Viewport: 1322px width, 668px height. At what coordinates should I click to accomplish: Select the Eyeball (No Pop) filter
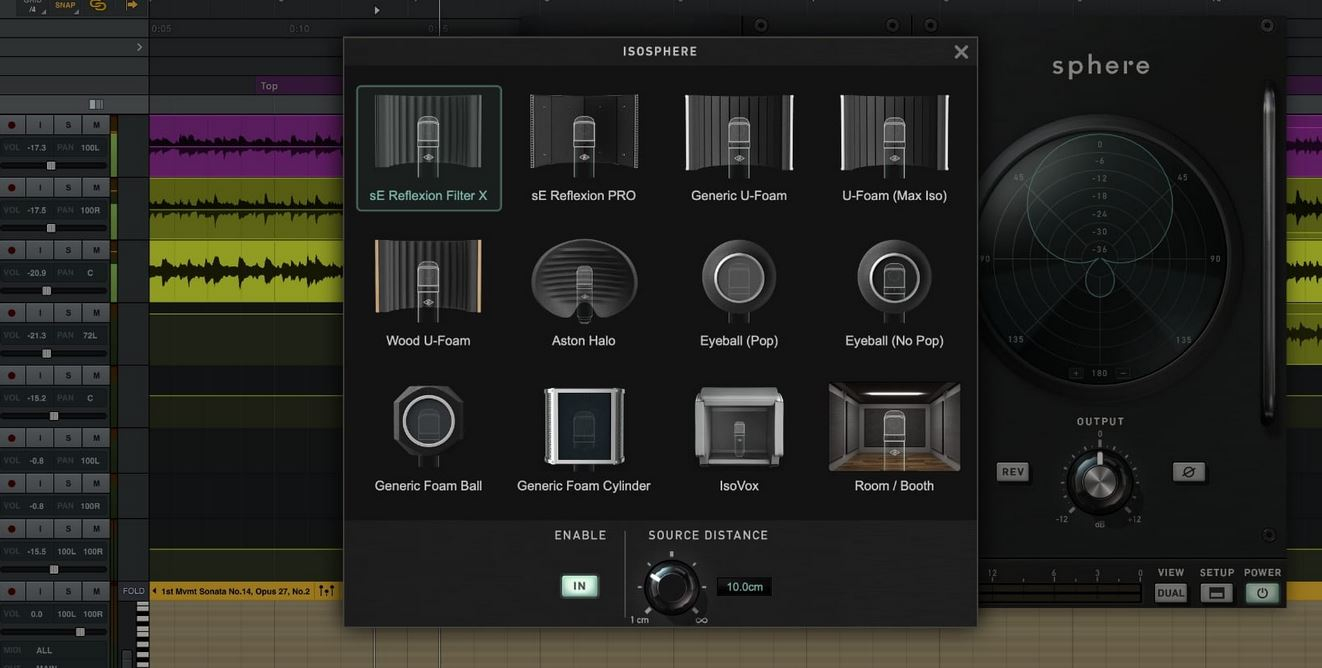(x=894, y=293)
